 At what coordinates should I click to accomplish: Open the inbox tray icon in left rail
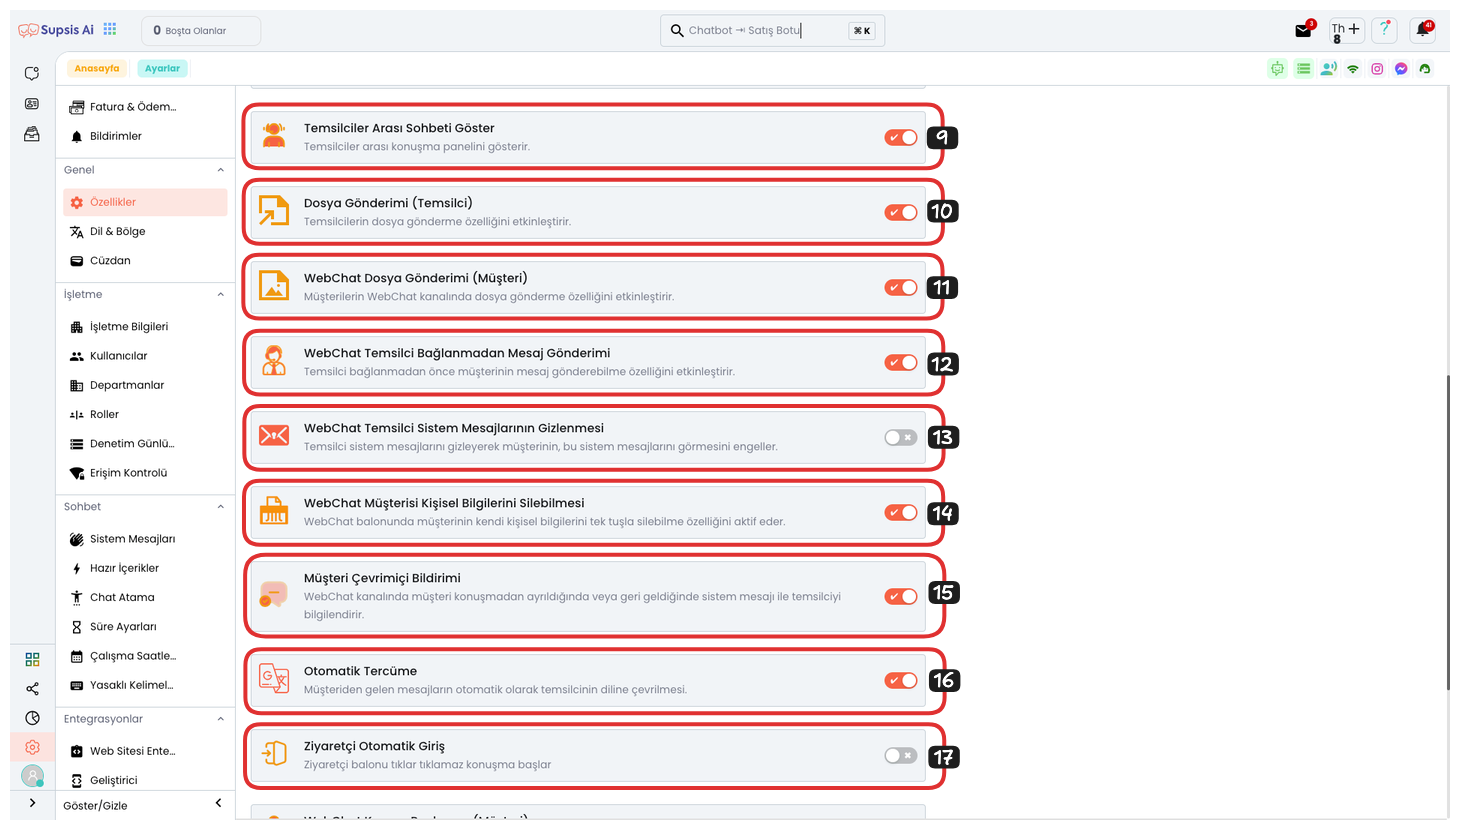[x=32, y=134]
